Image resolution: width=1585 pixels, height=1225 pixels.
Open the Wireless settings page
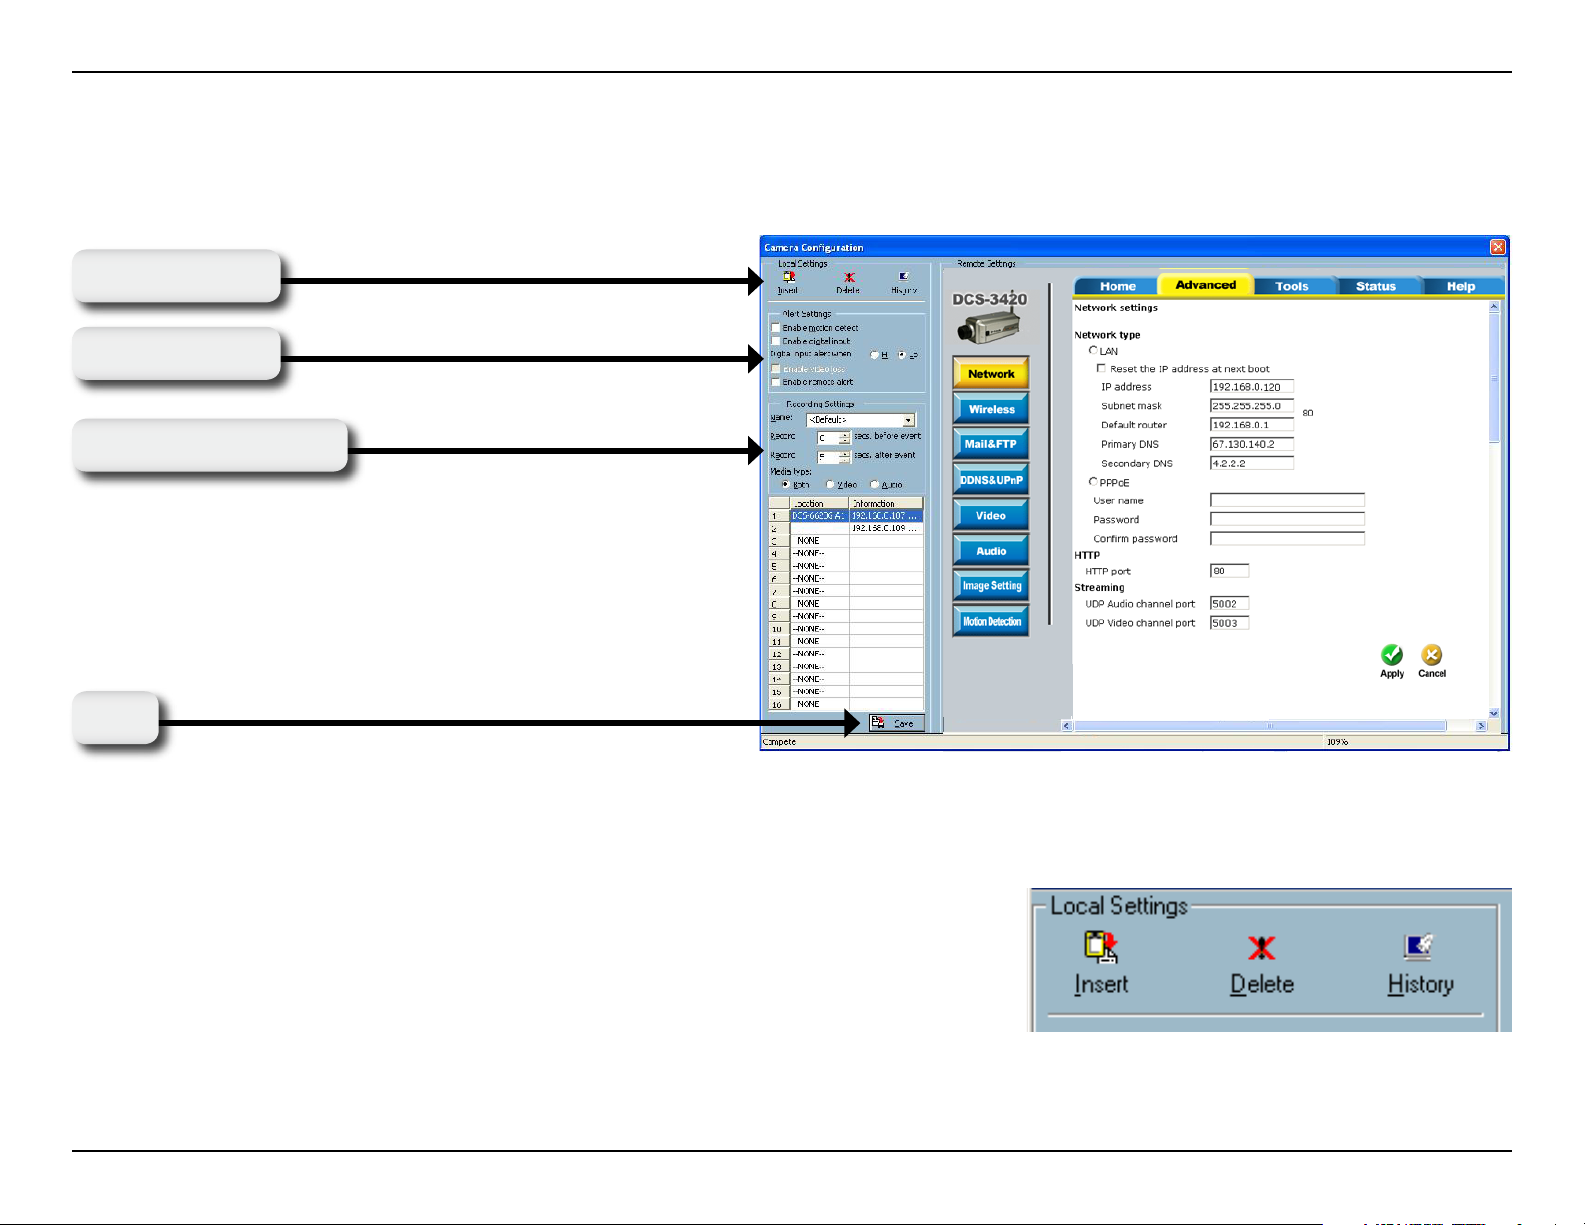(x=991, y=409)
